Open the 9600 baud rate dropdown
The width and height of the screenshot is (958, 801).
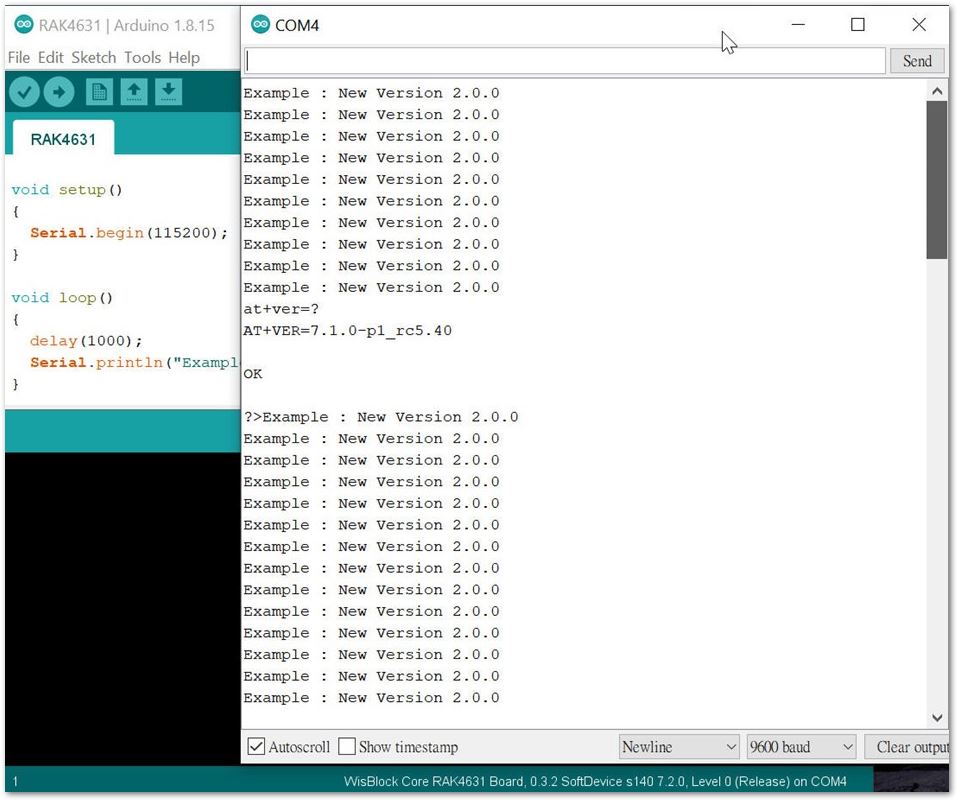point(801,747)
